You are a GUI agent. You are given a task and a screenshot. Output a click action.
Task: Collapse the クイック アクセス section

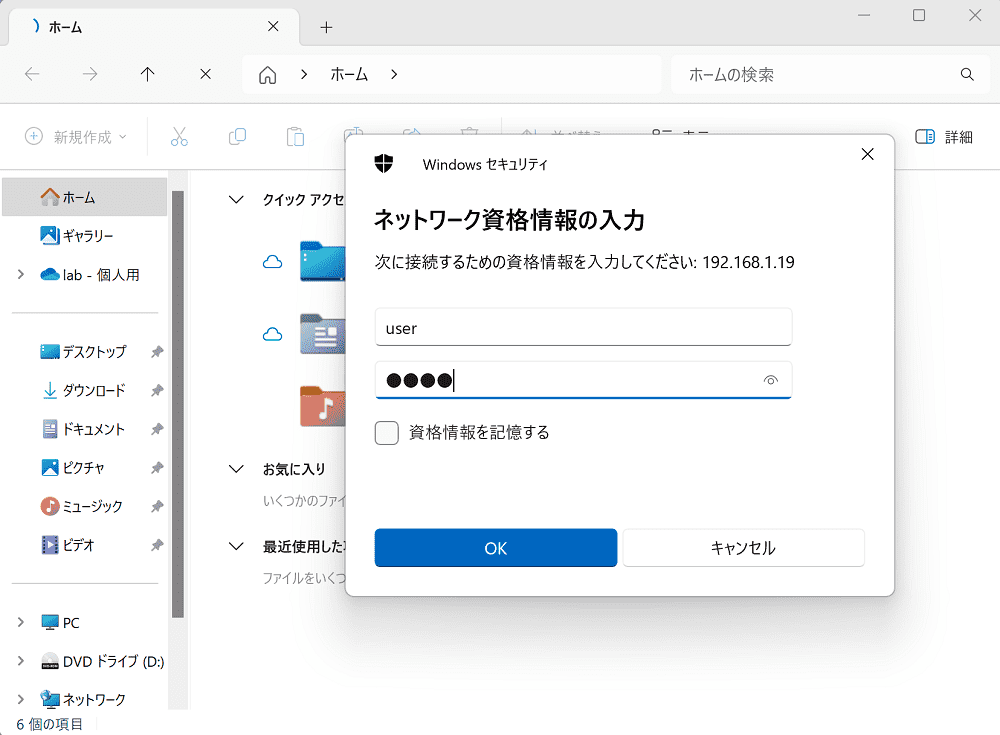click(236, 200)
